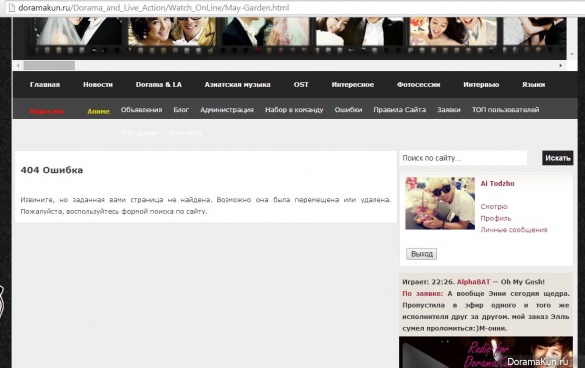Open the Аниме link

(98, 111)
